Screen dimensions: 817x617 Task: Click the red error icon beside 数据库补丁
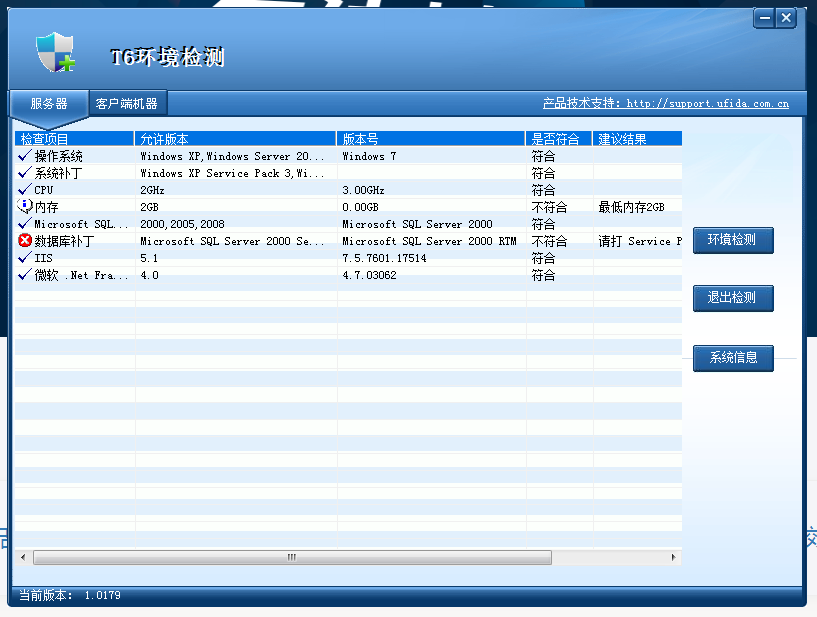coord(24,240)
